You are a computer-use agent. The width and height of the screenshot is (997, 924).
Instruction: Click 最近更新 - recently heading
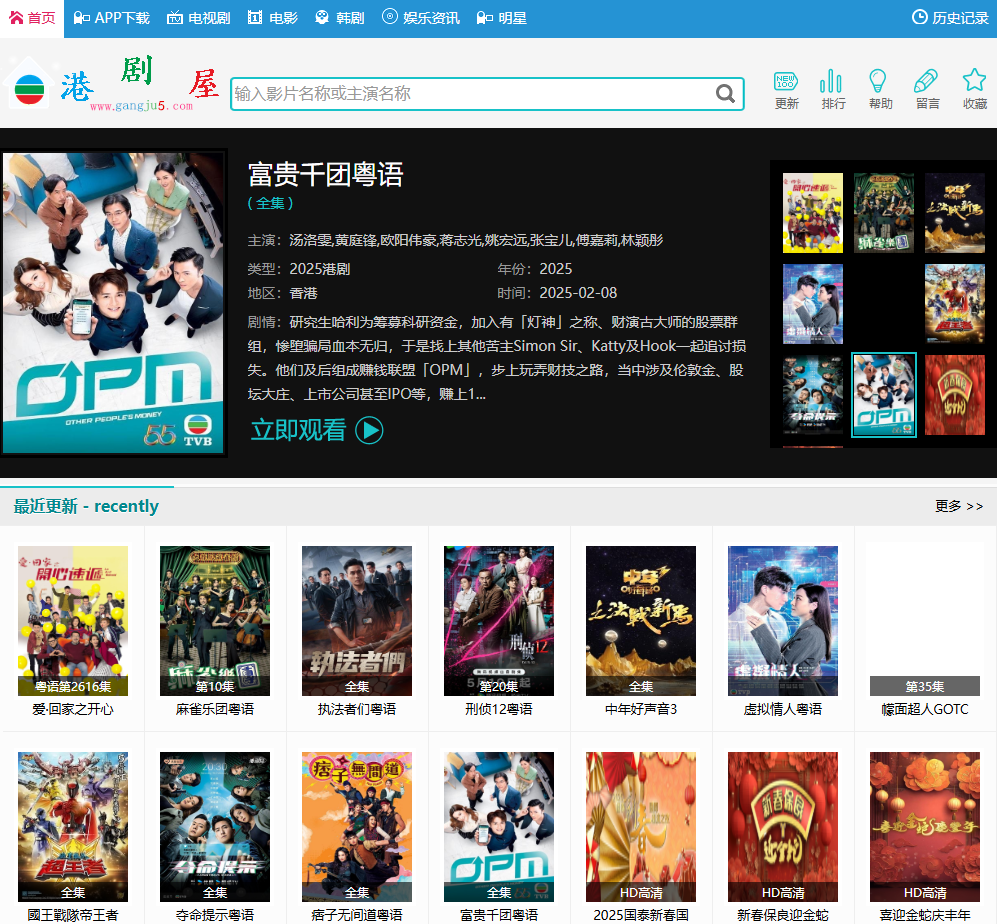pos(86,506)
